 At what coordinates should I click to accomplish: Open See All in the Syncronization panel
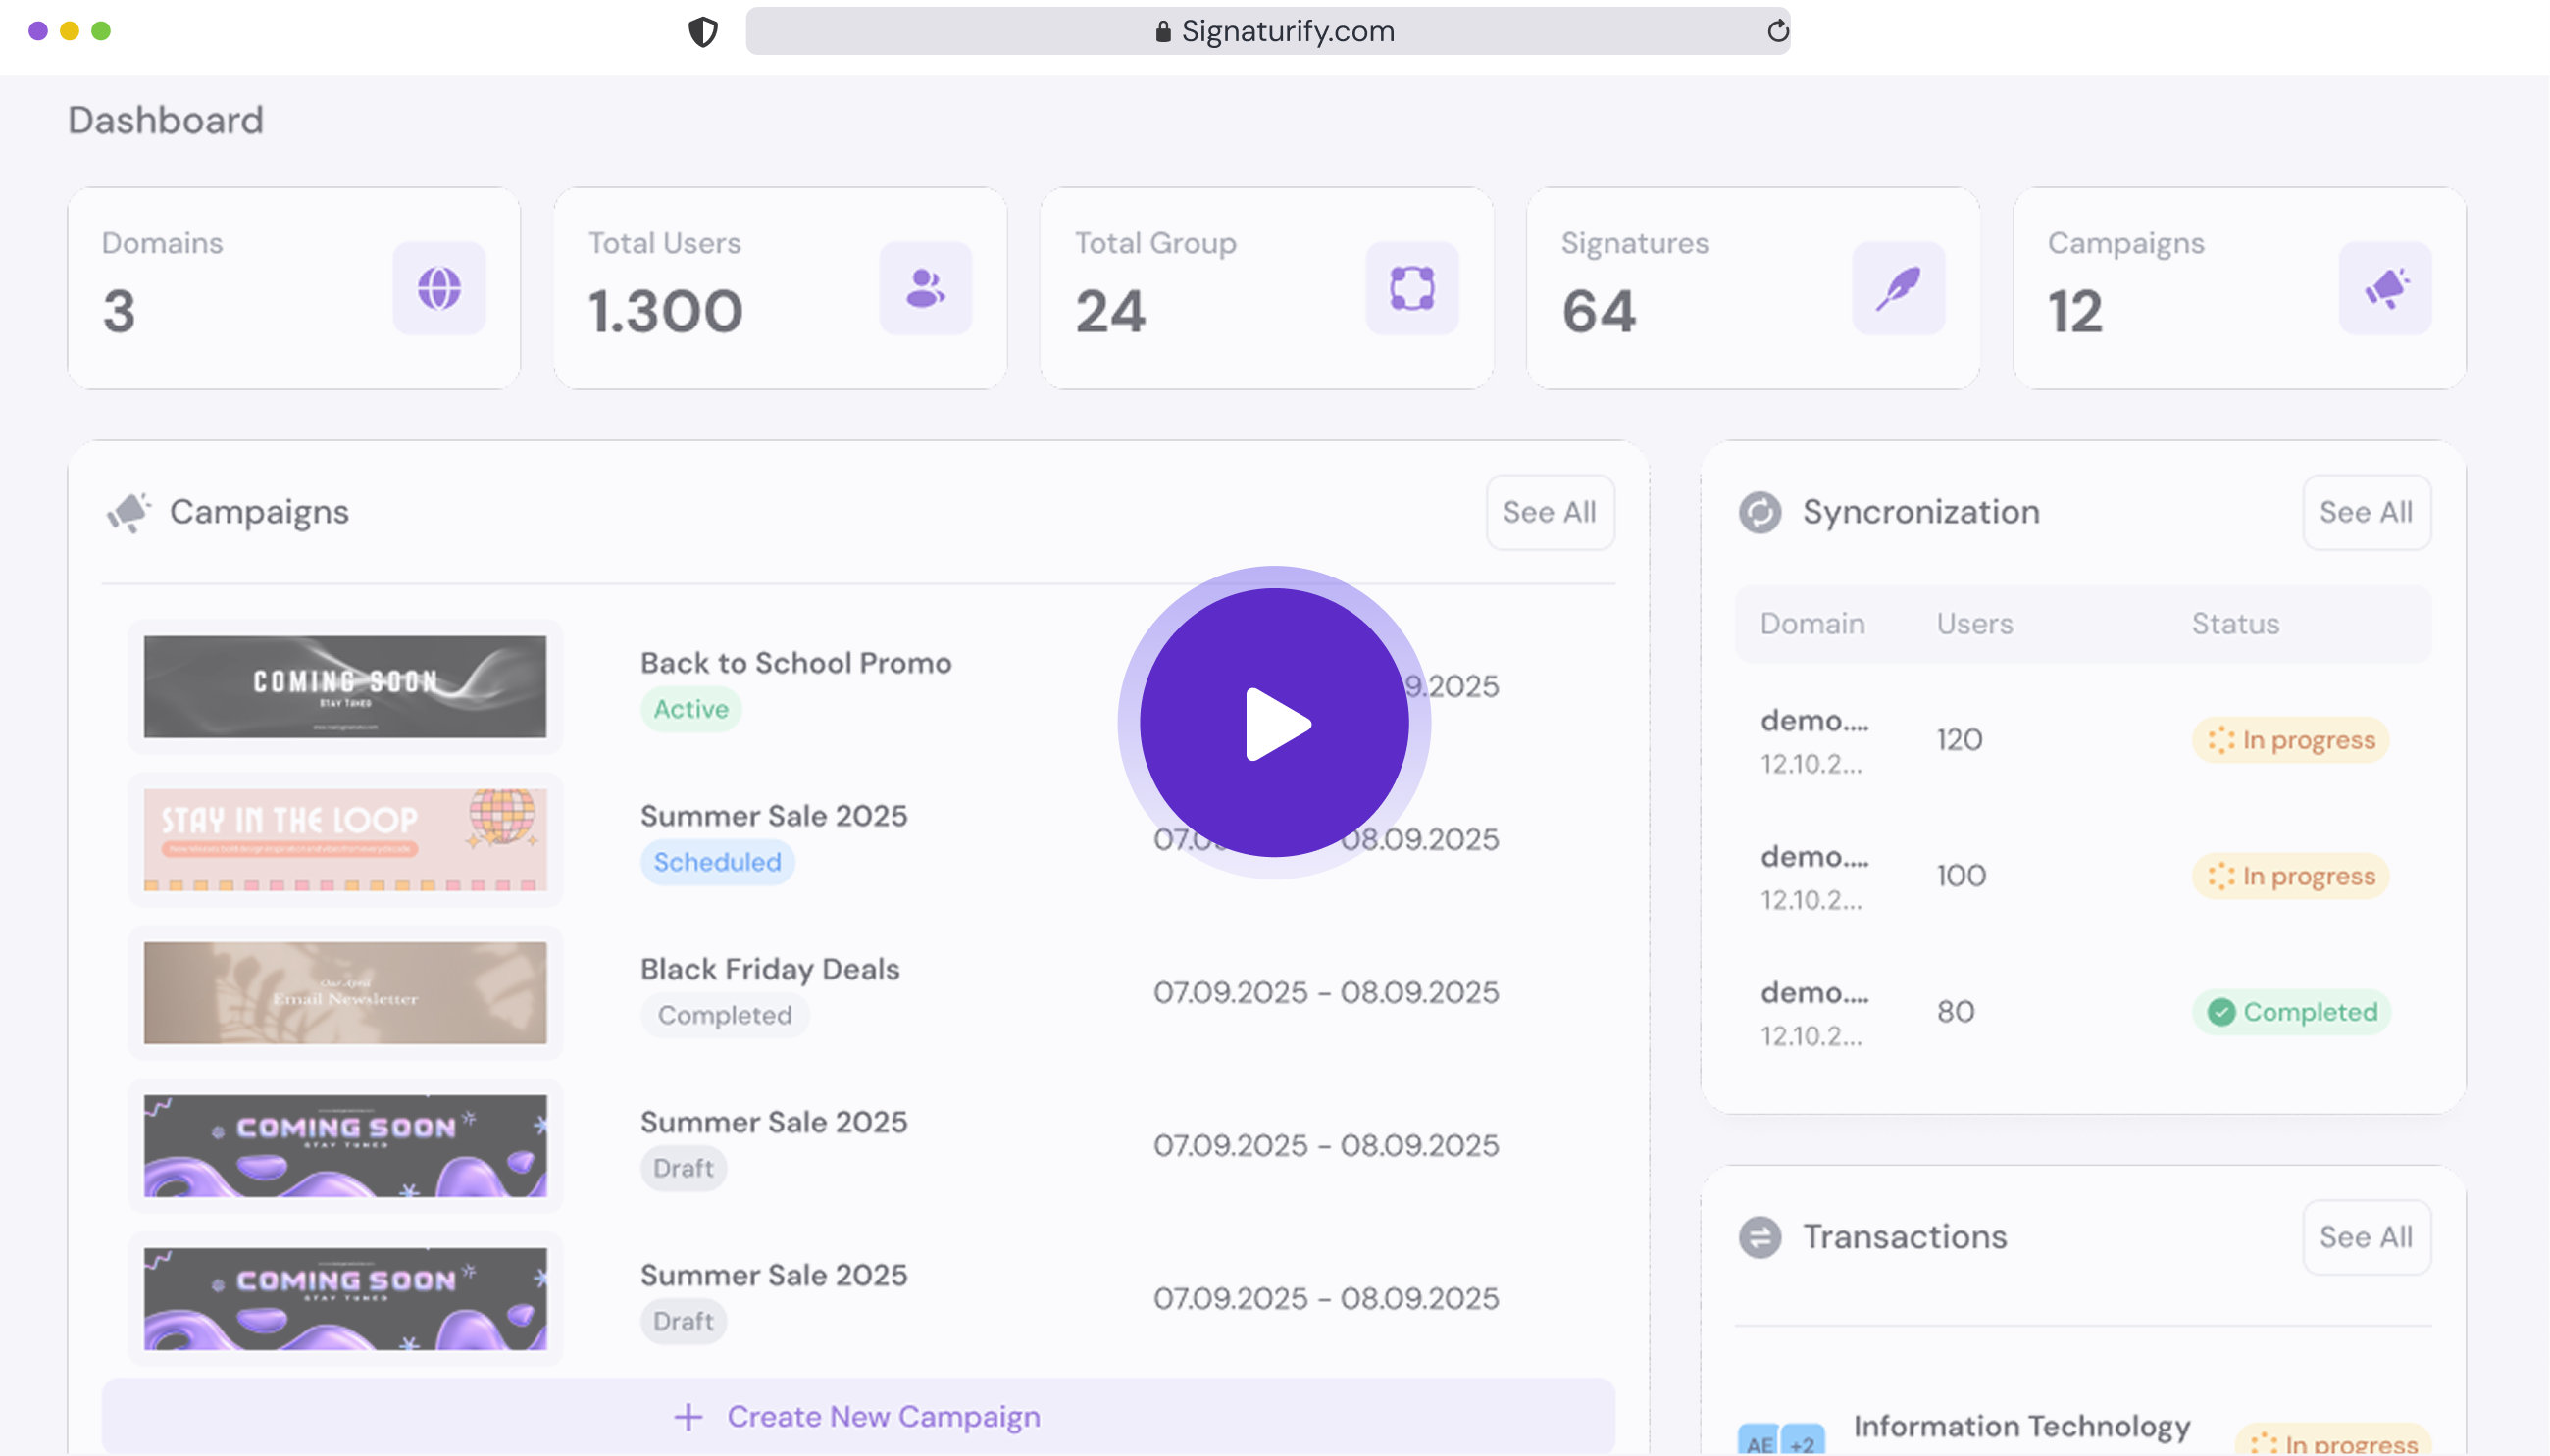[2366, 512]
